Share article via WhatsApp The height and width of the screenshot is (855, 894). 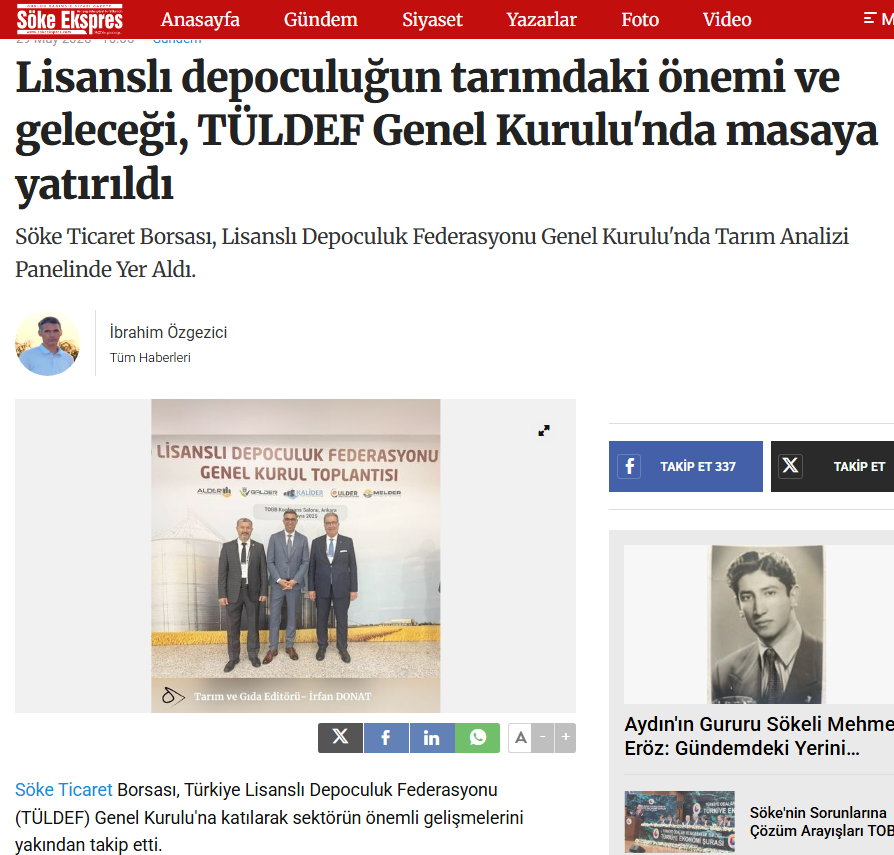point(477,738)
